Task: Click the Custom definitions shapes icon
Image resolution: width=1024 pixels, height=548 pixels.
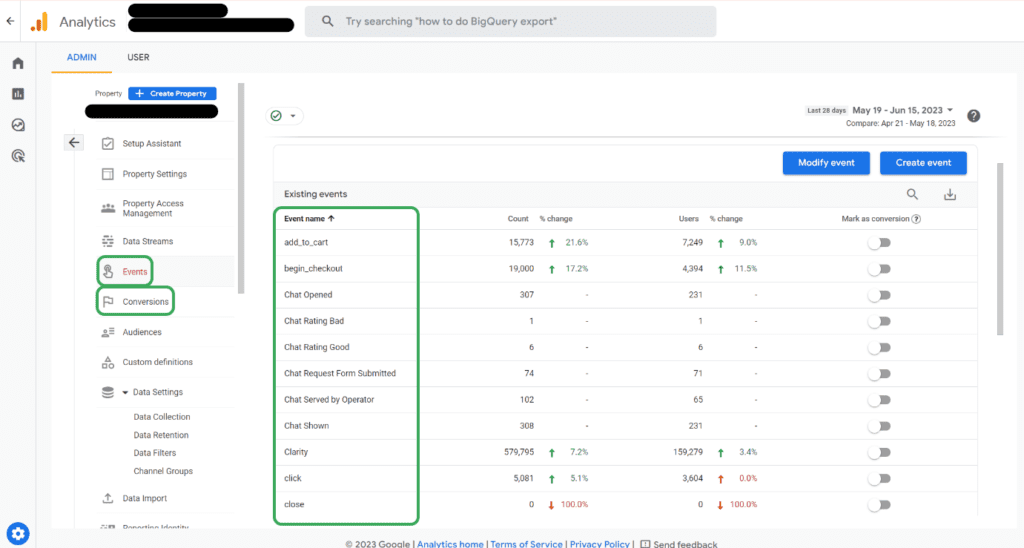Action: tap(108, 362)
